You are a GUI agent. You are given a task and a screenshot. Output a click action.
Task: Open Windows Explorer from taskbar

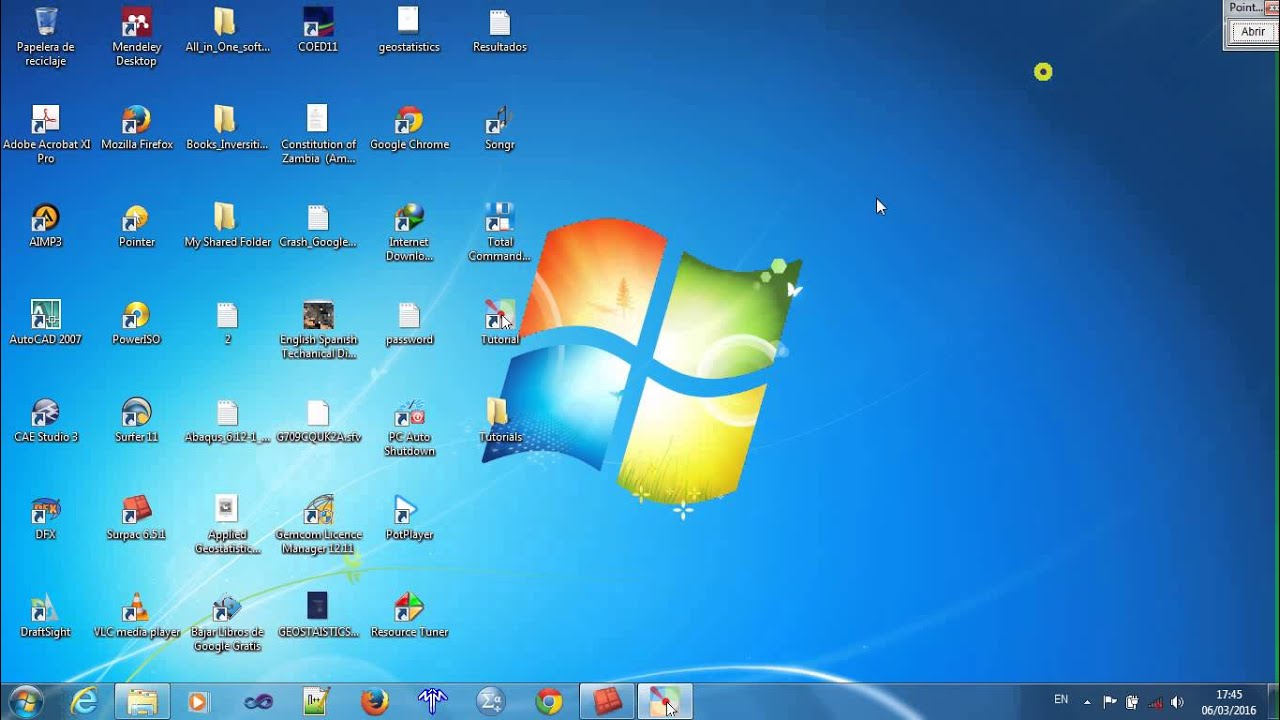coord(142,702)
